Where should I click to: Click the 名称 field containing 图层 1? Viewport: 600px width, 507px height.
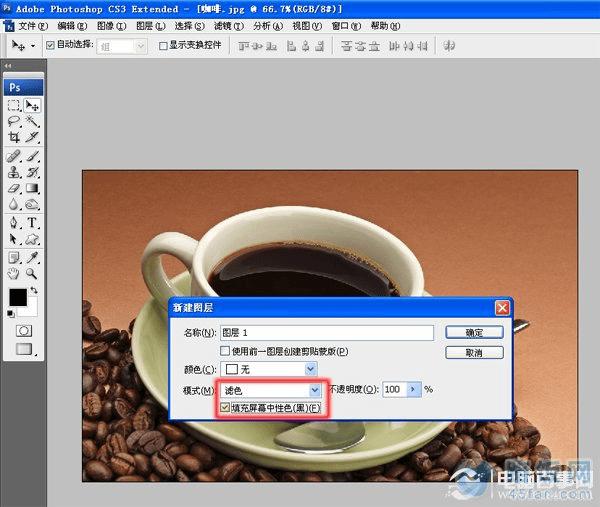[327, 333]
